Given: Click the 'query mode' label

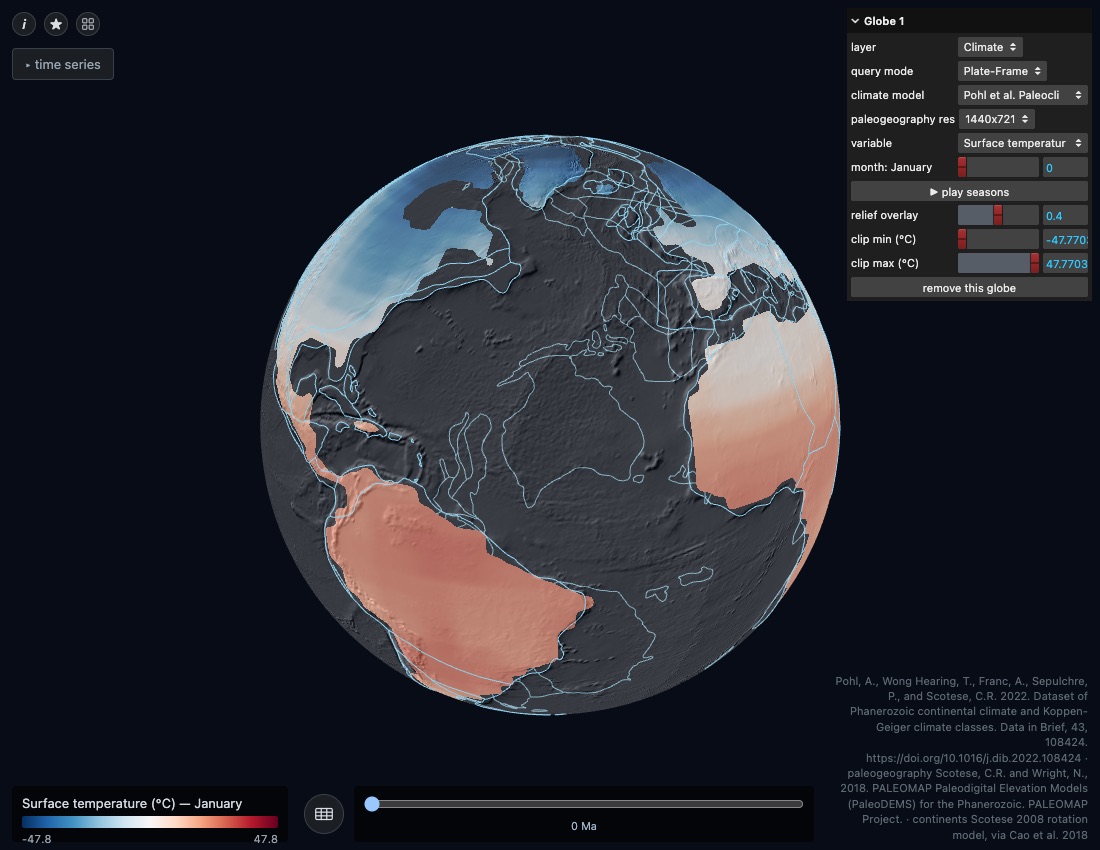Looking at the screenshot, I should click(x=882, y=71).
